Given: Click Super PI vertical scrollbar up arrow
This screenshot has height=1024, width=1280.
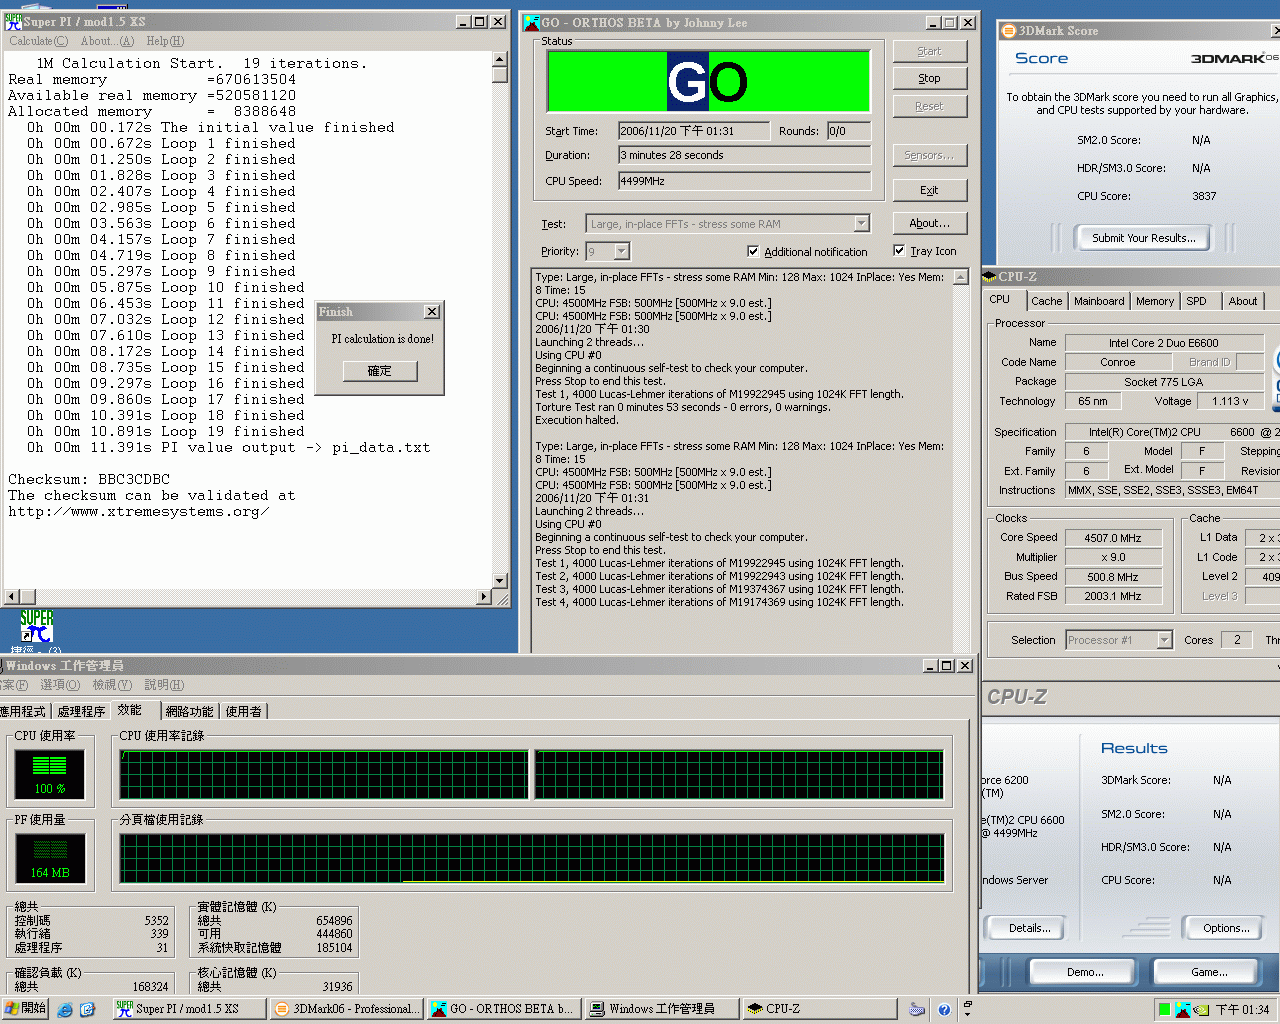Looking at the screenshot, I should 500,60.
